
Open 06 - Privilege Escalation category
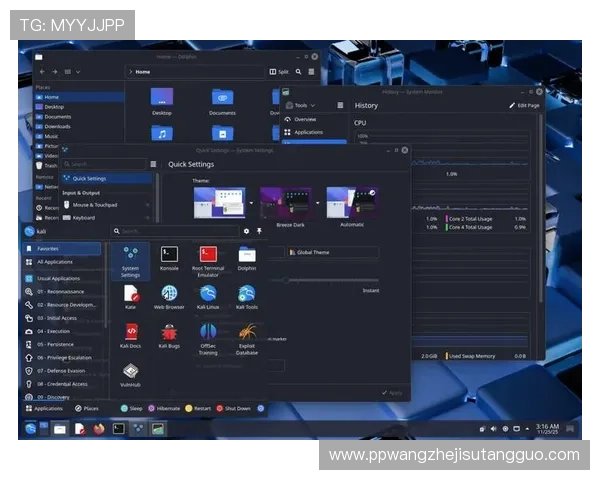[x=62, y=358]
